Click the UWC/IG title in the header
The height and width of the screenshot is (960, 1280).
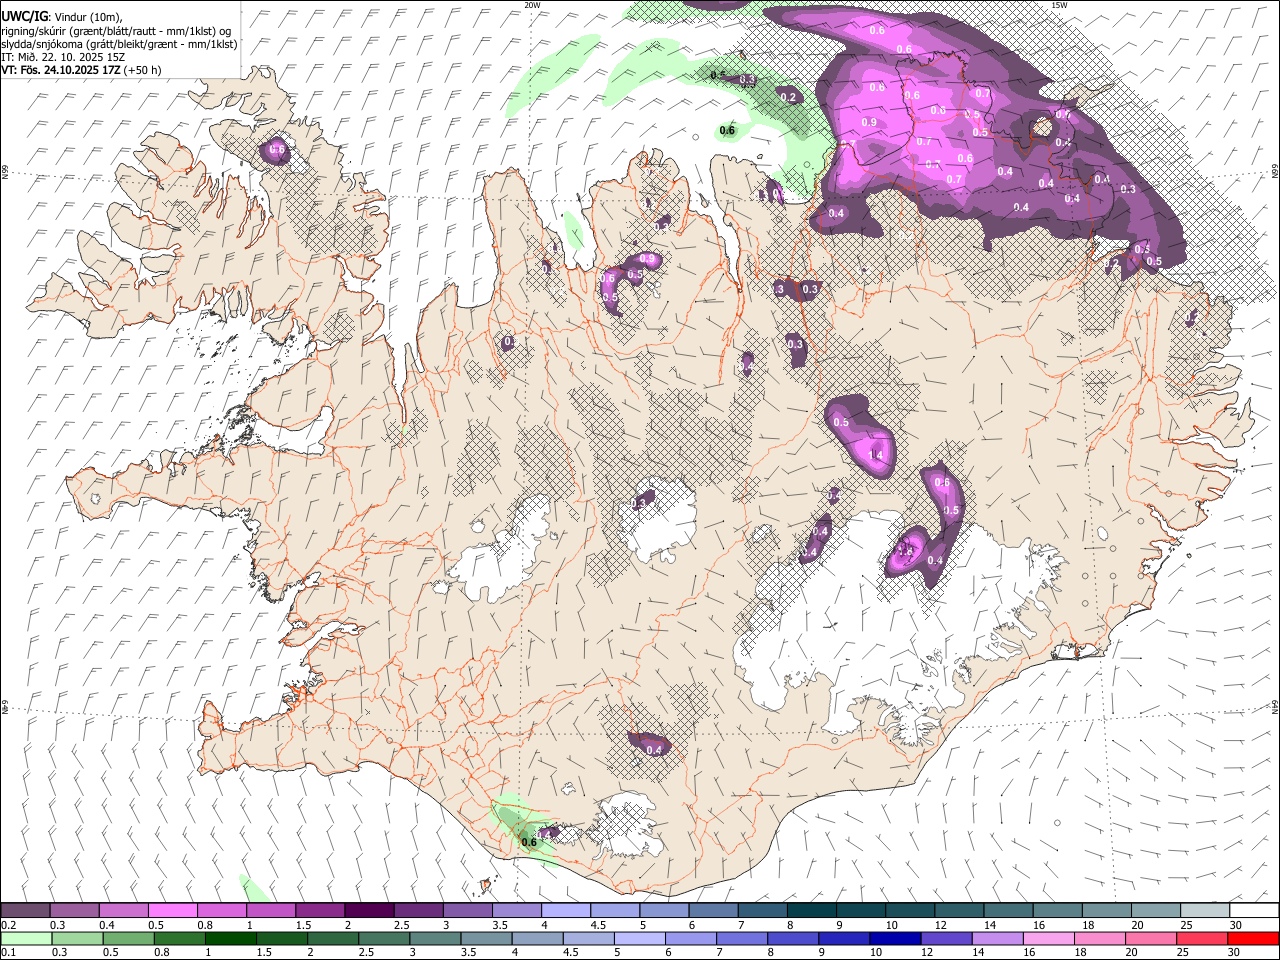[24, 16]
